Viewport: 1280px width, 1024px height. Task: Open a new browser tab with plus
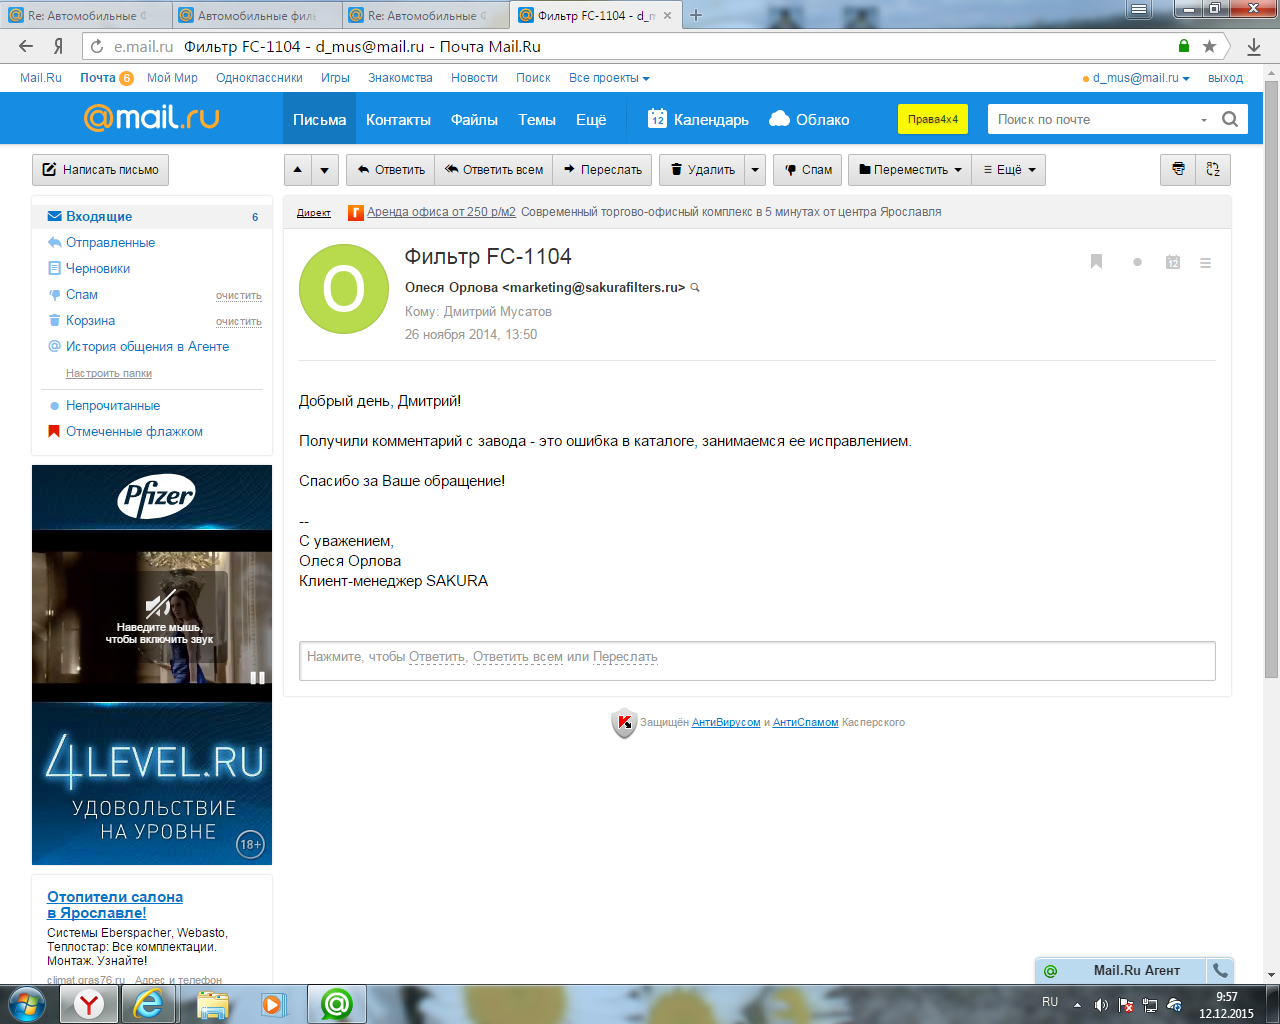click(x=696, y=15)
